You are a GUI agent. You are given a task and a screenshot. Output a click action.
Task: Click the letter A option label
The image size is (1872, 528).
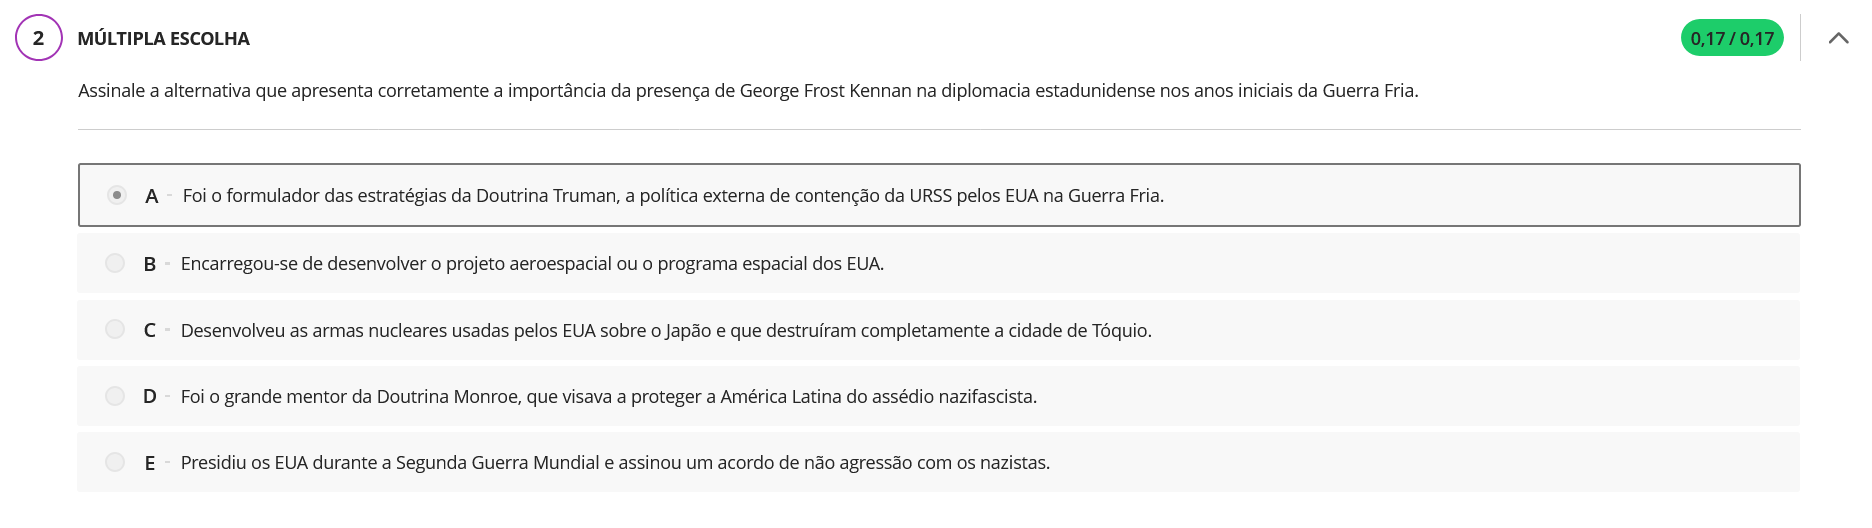pyautogui.click(x=152, y=196)
